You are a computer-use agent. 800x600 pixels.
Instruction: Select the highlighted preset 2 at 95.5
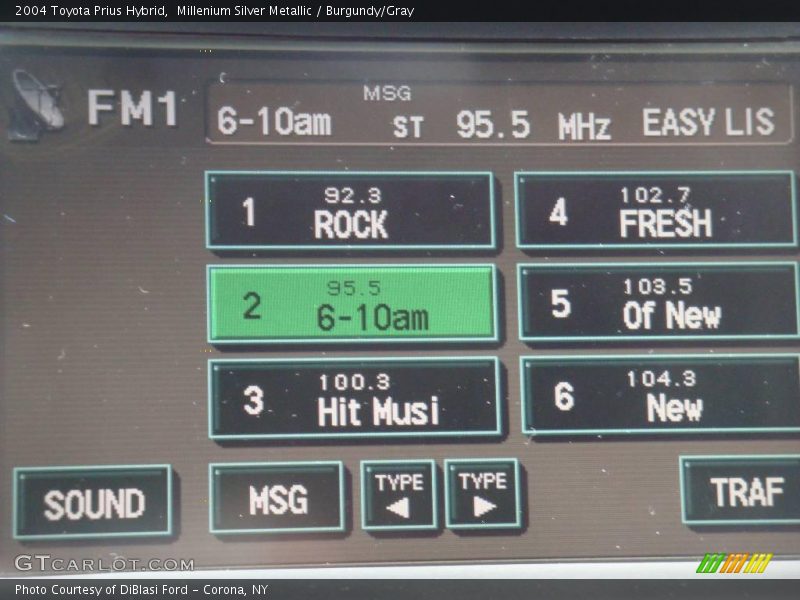pyautogui.click(x=352, y=304)
